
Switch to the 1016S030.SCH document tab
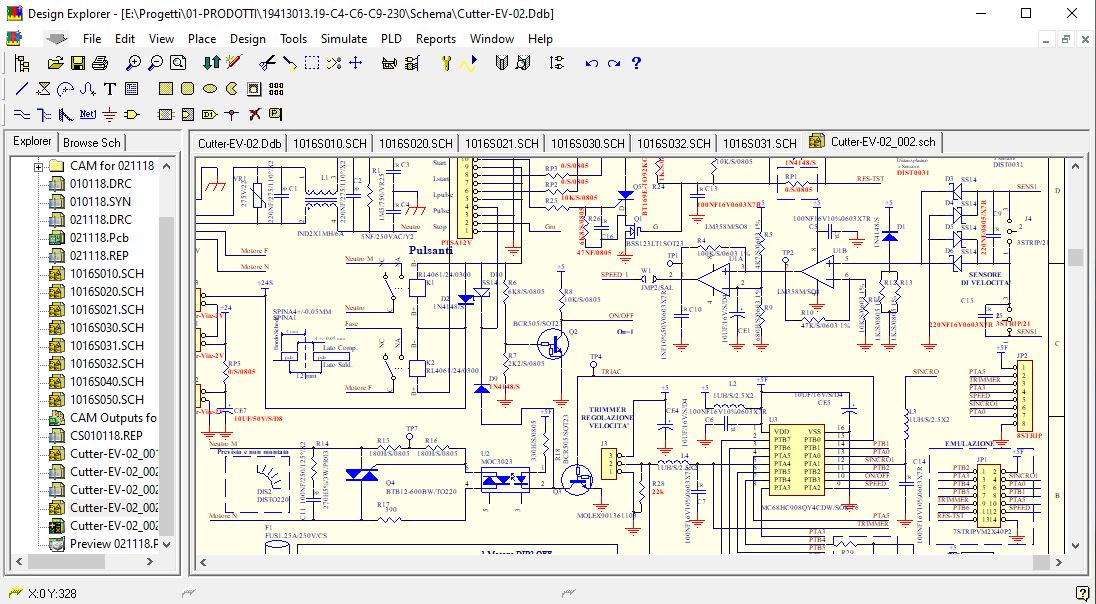click(x=588, y=143)
